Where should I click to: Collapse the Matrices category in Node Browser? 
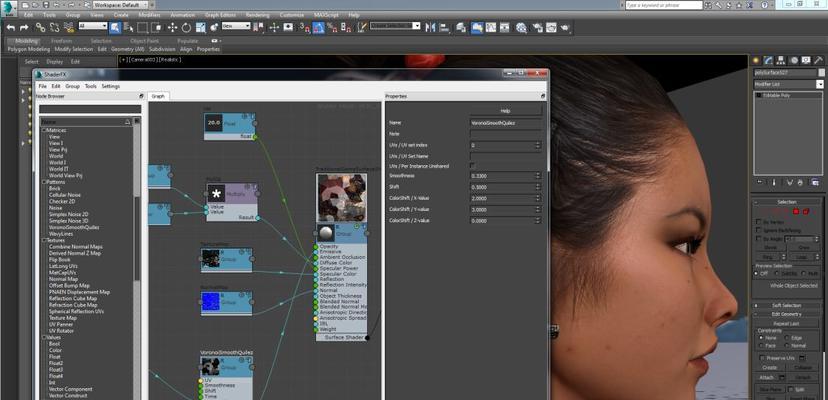click(44, 130)
